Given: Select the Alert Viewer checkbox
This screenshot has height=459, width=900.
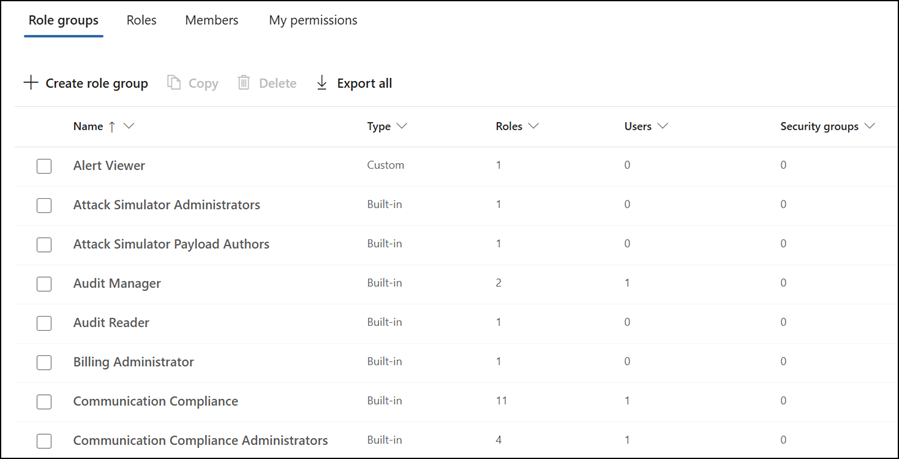Looking at the screenshot, I should pos(44,166).
